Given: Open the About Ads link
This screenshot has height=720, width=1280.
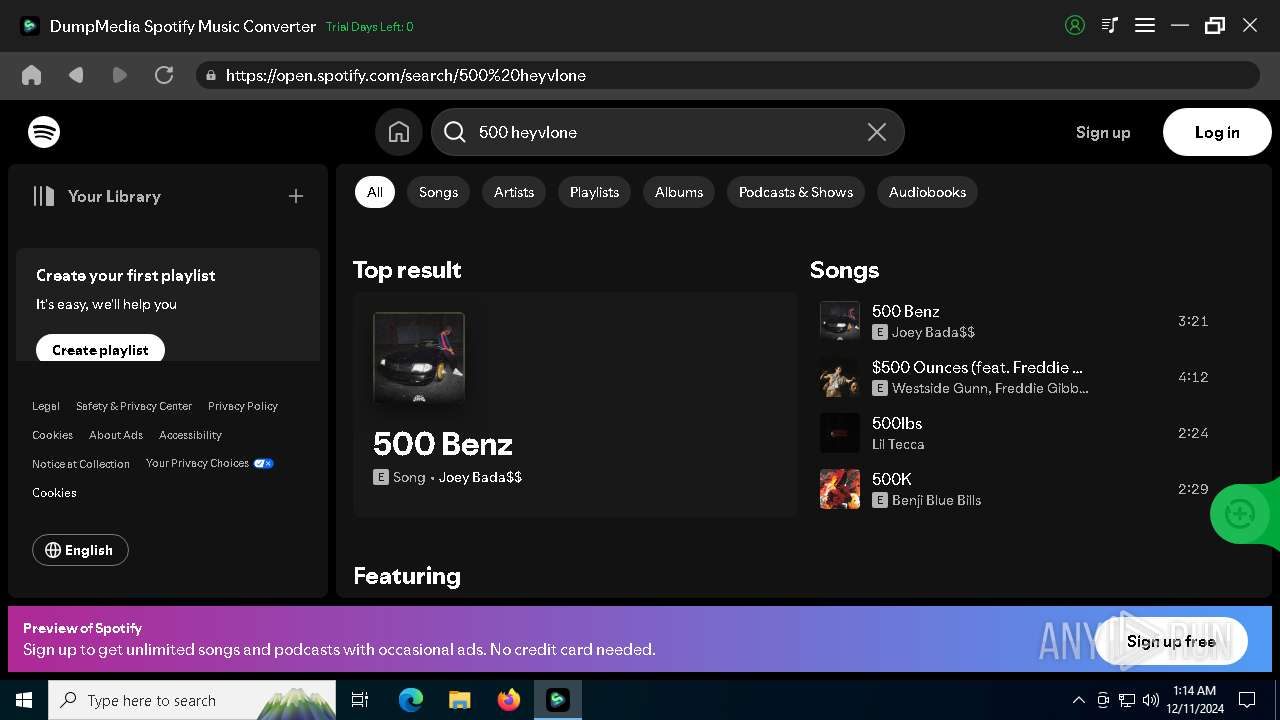Looking at the screenshot, I should coord(116,435).
